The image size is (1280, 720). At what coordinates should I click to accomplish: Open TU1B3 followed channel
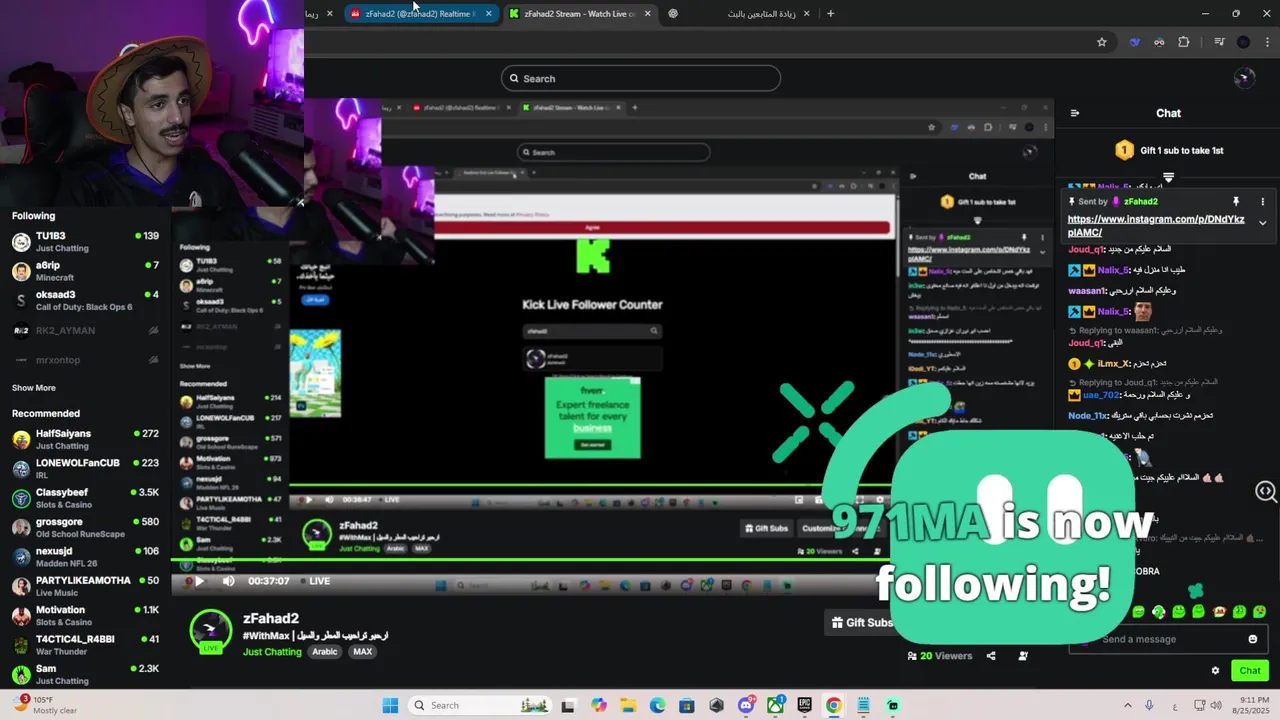click(x=85, y=242)
